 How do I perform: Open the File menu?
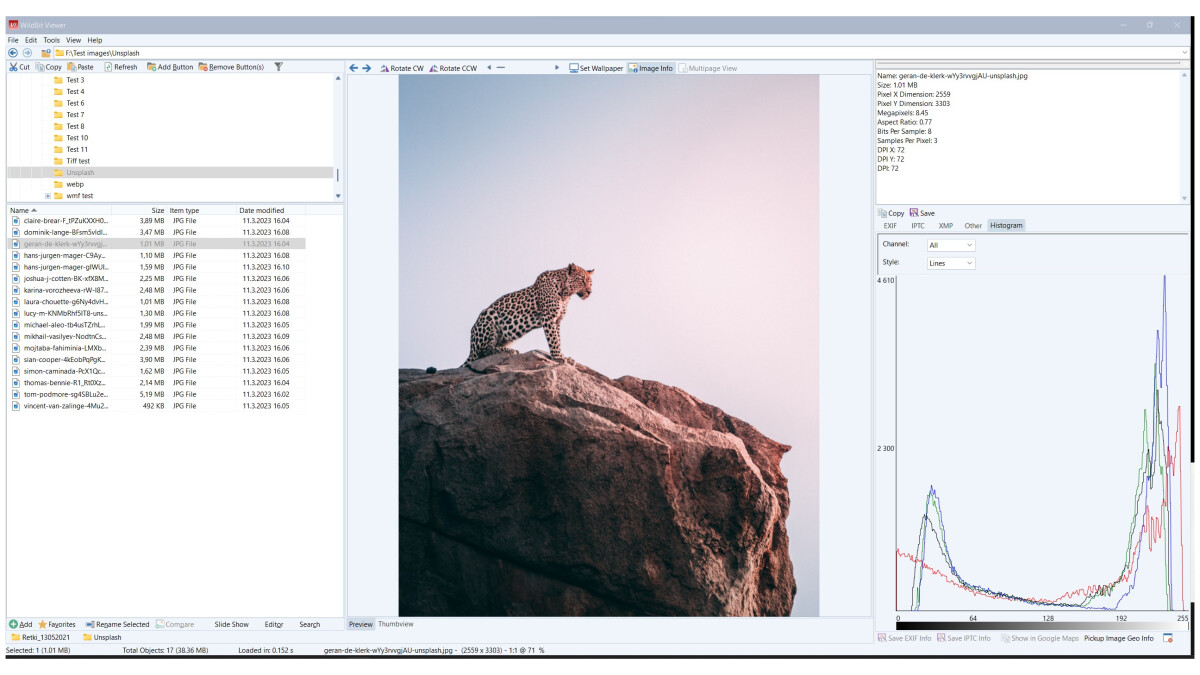[14, 40]
